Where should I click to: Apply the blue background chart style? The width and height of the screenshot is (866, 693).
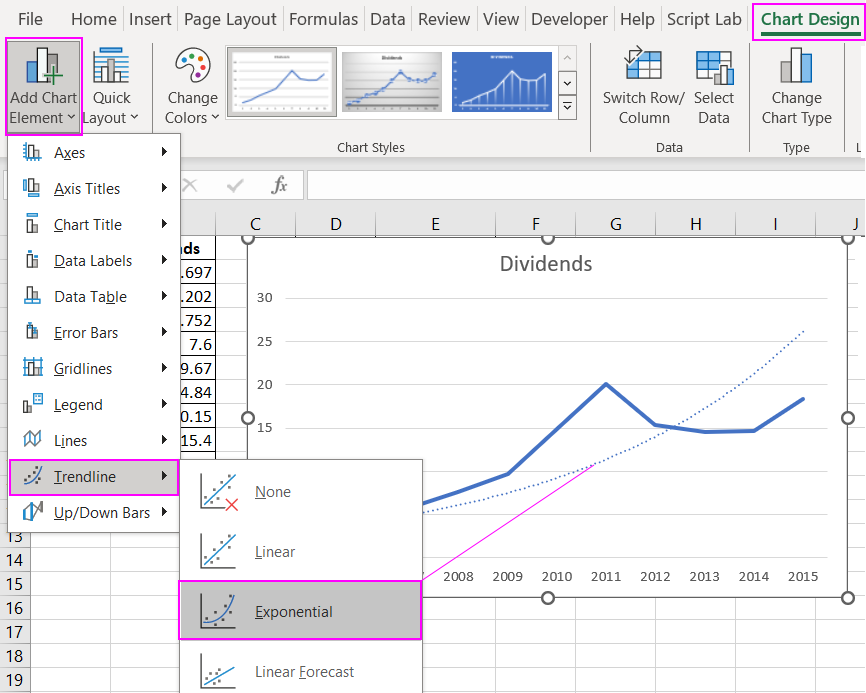tap(501, 82)
